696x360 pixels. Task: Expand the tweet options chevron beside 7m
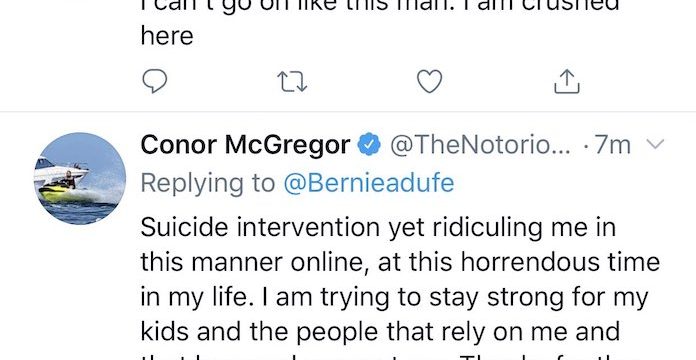pos(655,144)
